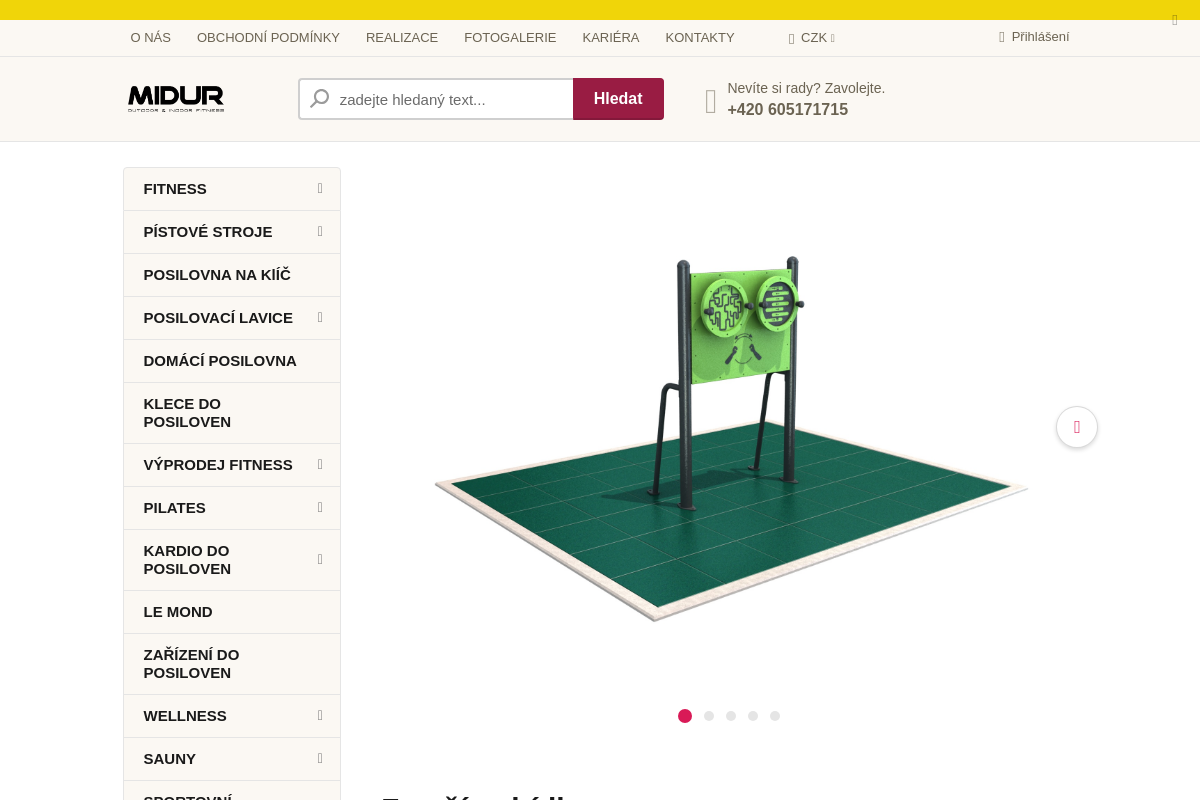
Task: Open the OBCHODNÍ PODMÍNKY menu item
Action: (268, 38)
